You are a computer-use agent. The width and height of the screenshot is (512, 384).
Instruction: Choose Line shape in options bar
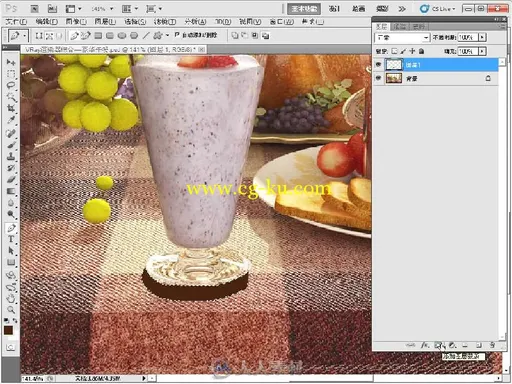[x=146, y=35]
